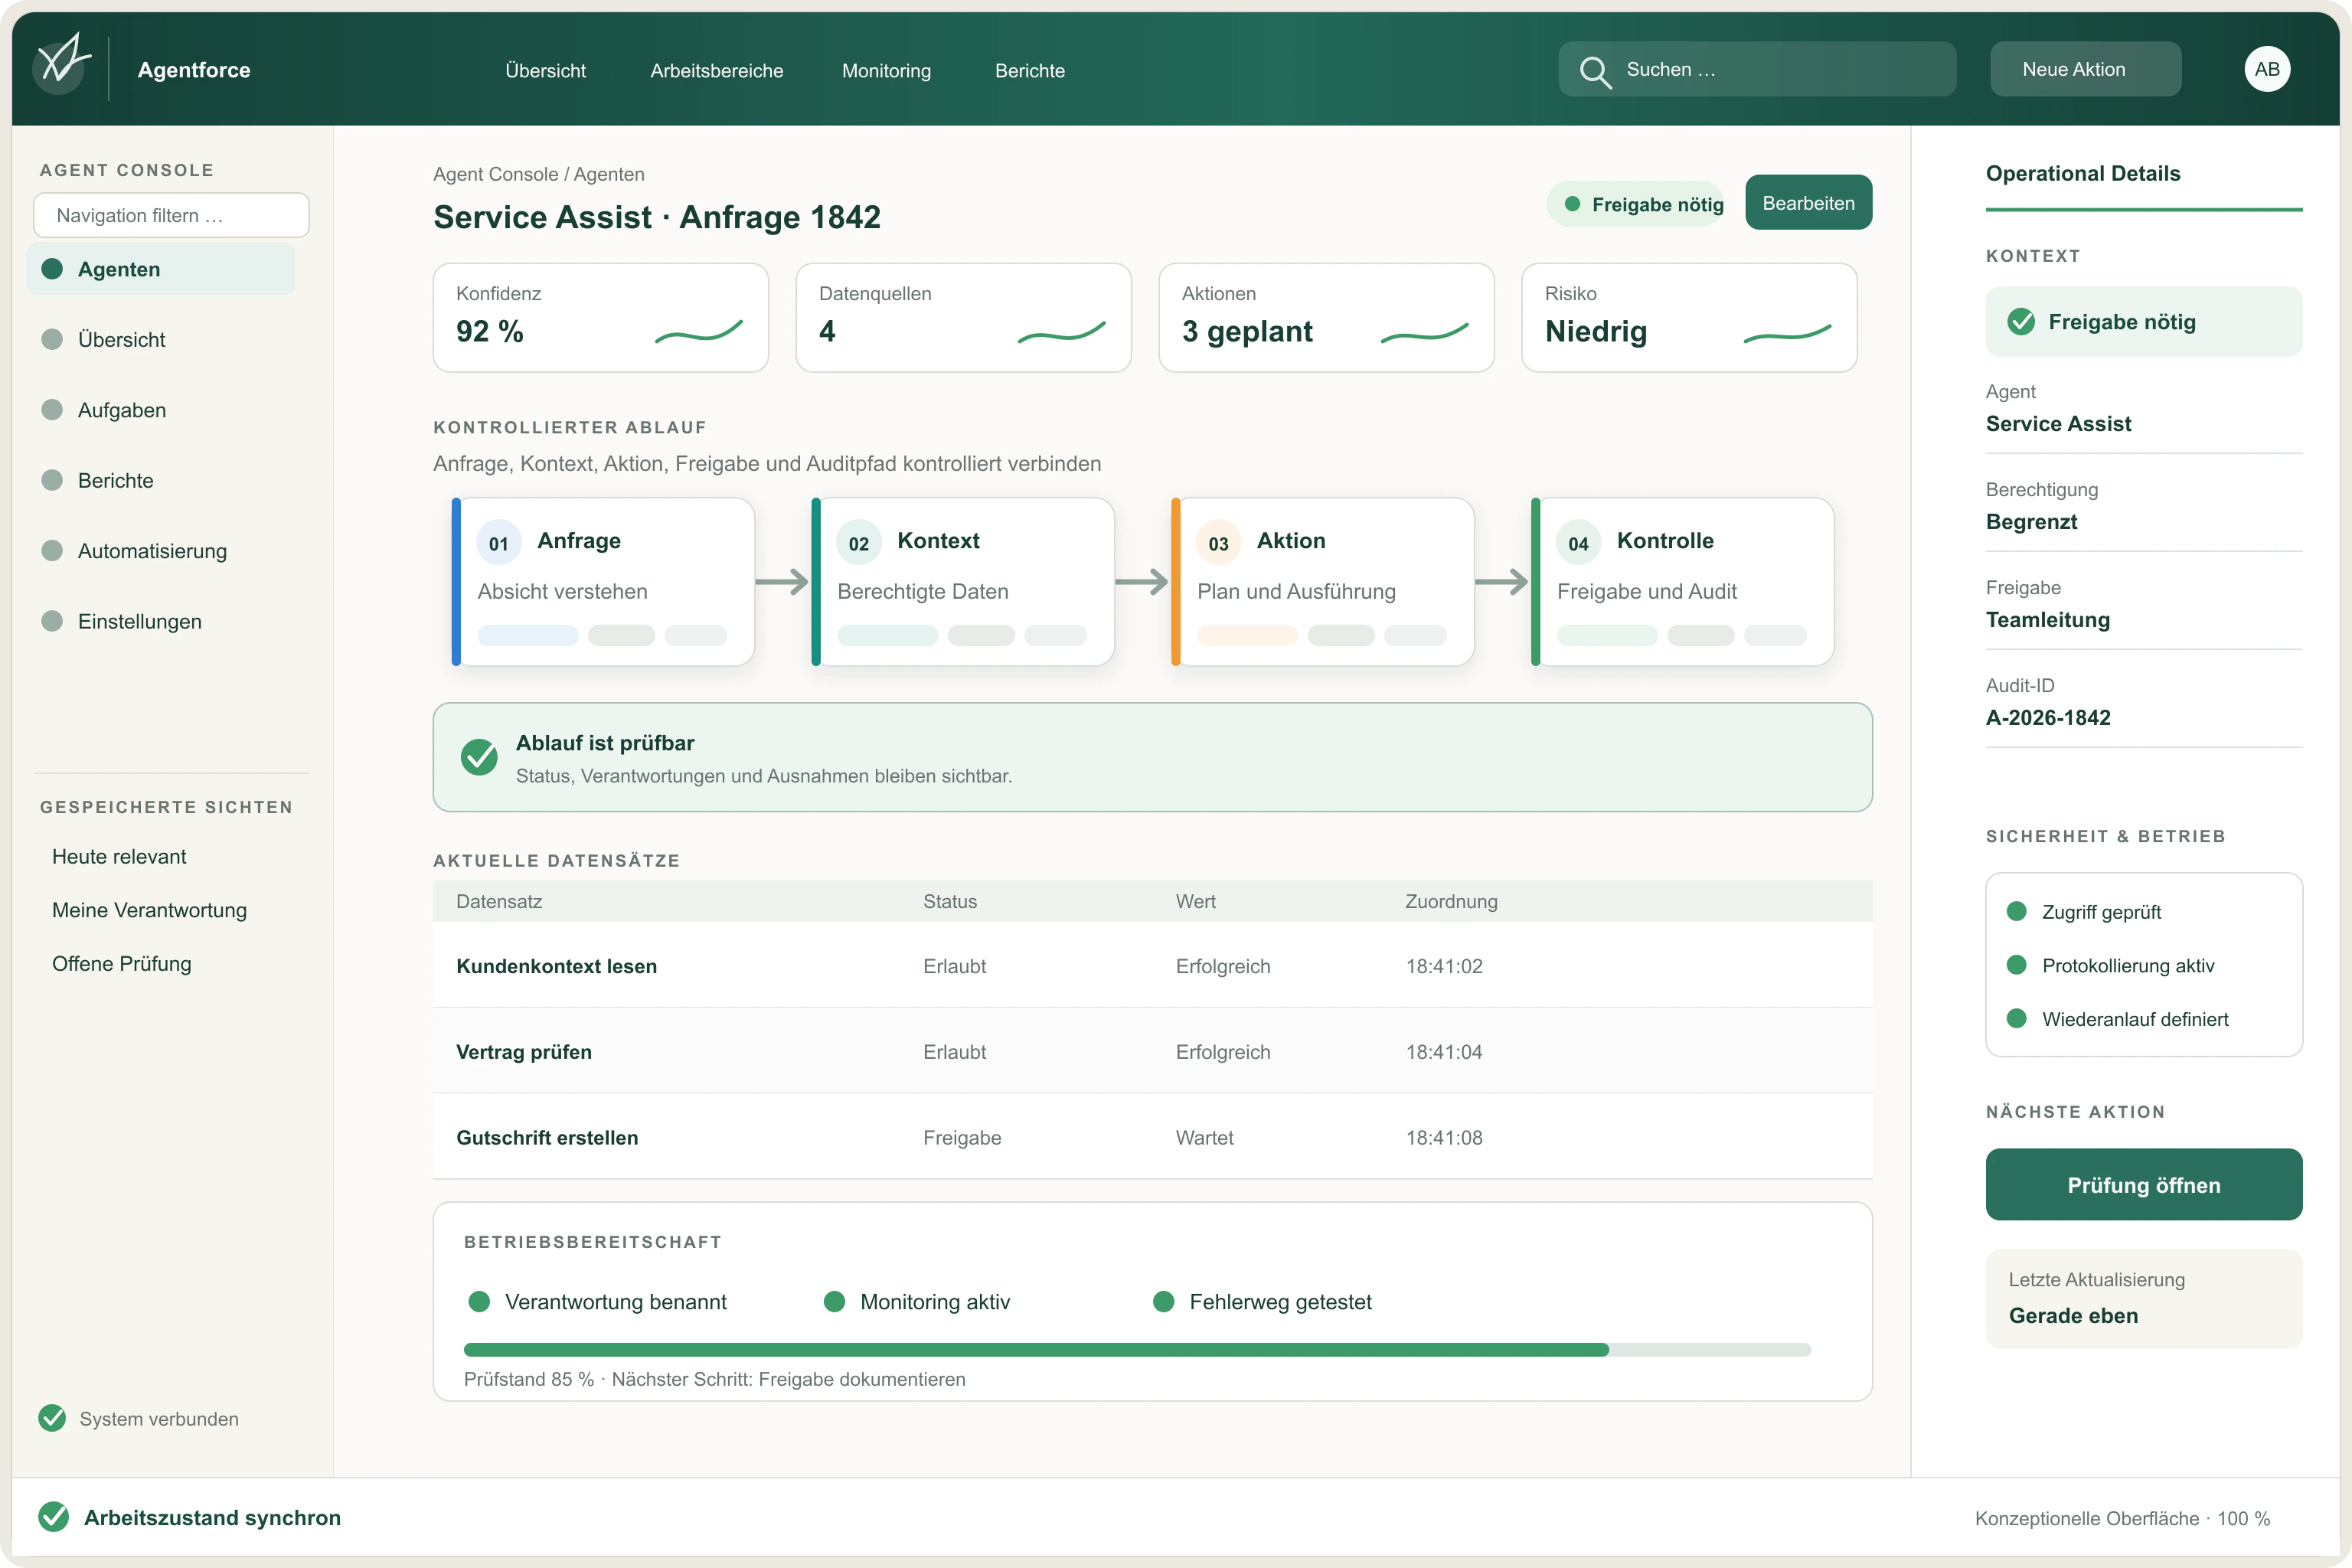Click the Audit-ID value A-2026-1842
This screenshot has width=2352, height=1568.
2048,717
